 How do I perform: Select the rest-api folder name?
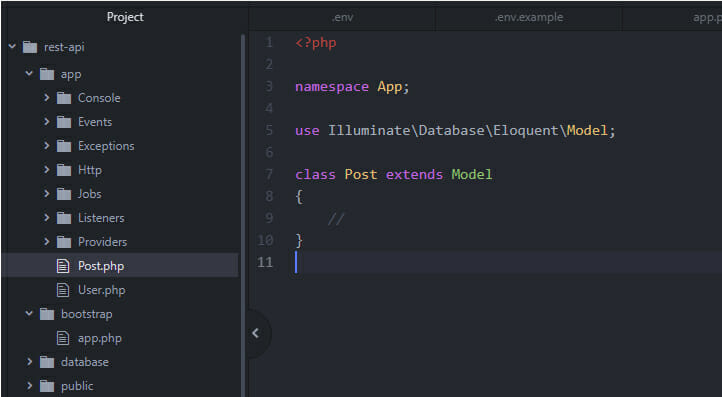64,47
